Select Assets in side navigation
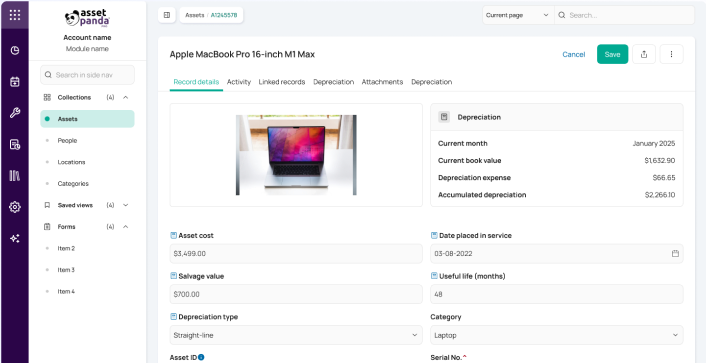Screen dimensions: 706x363 point(87,119)
